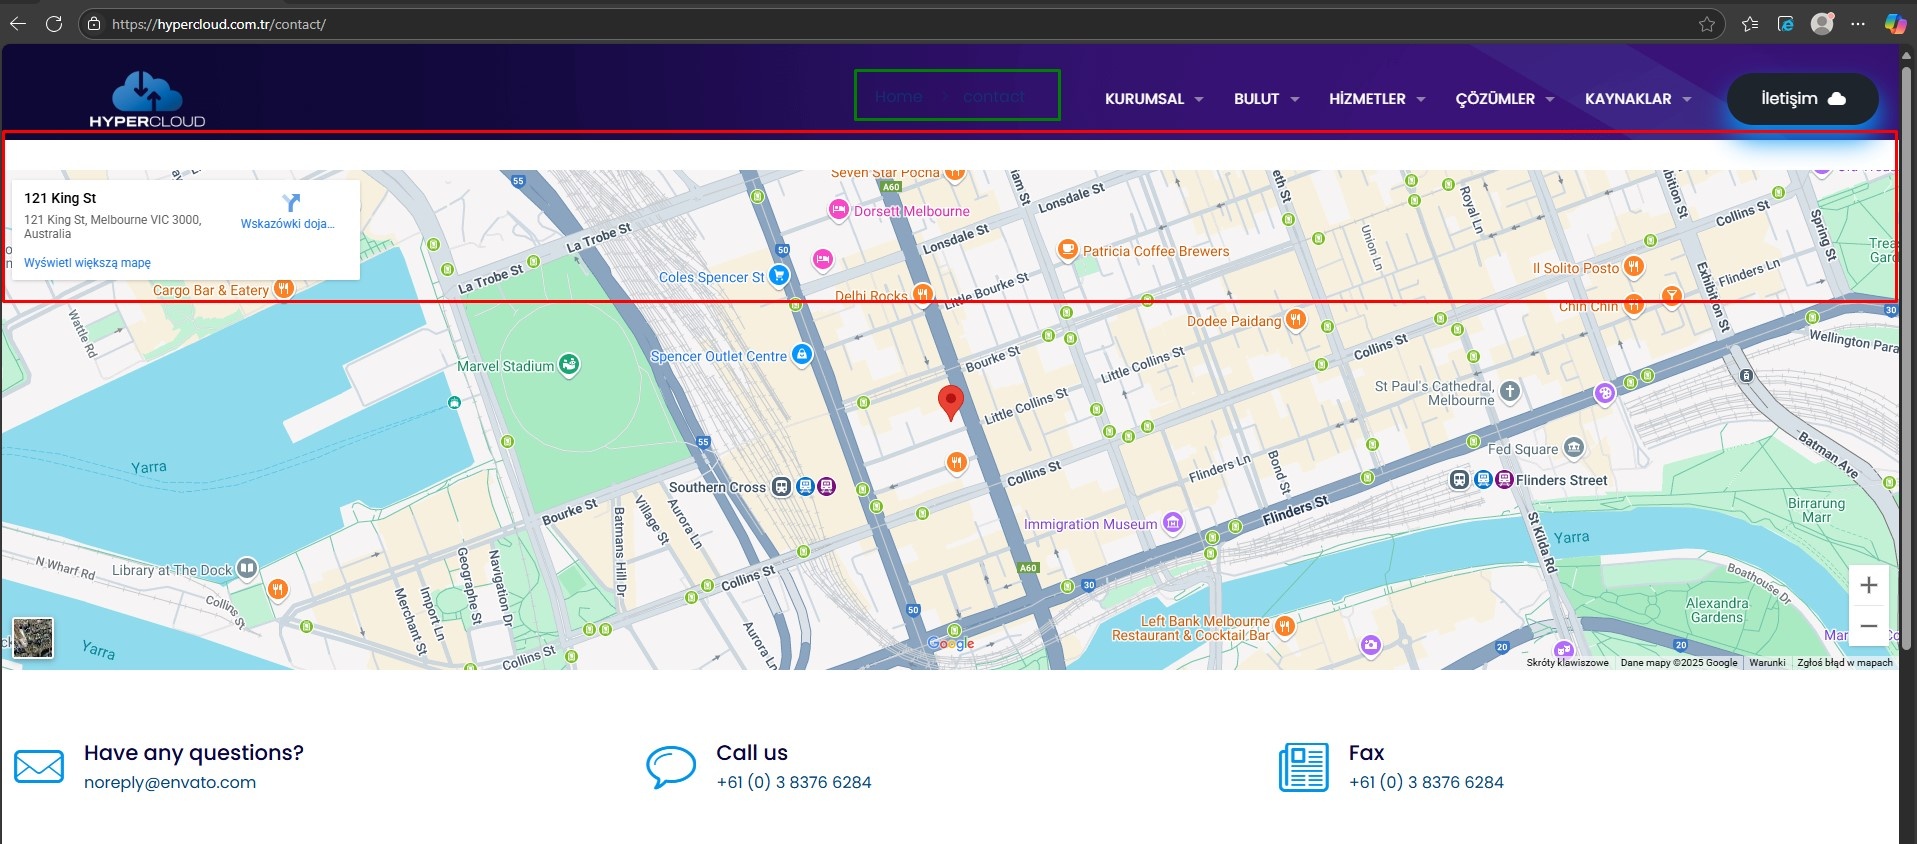Click Immigration Museum marker icon
This screenshot has height=844, width=1917.
click(x=1173, y=522)
